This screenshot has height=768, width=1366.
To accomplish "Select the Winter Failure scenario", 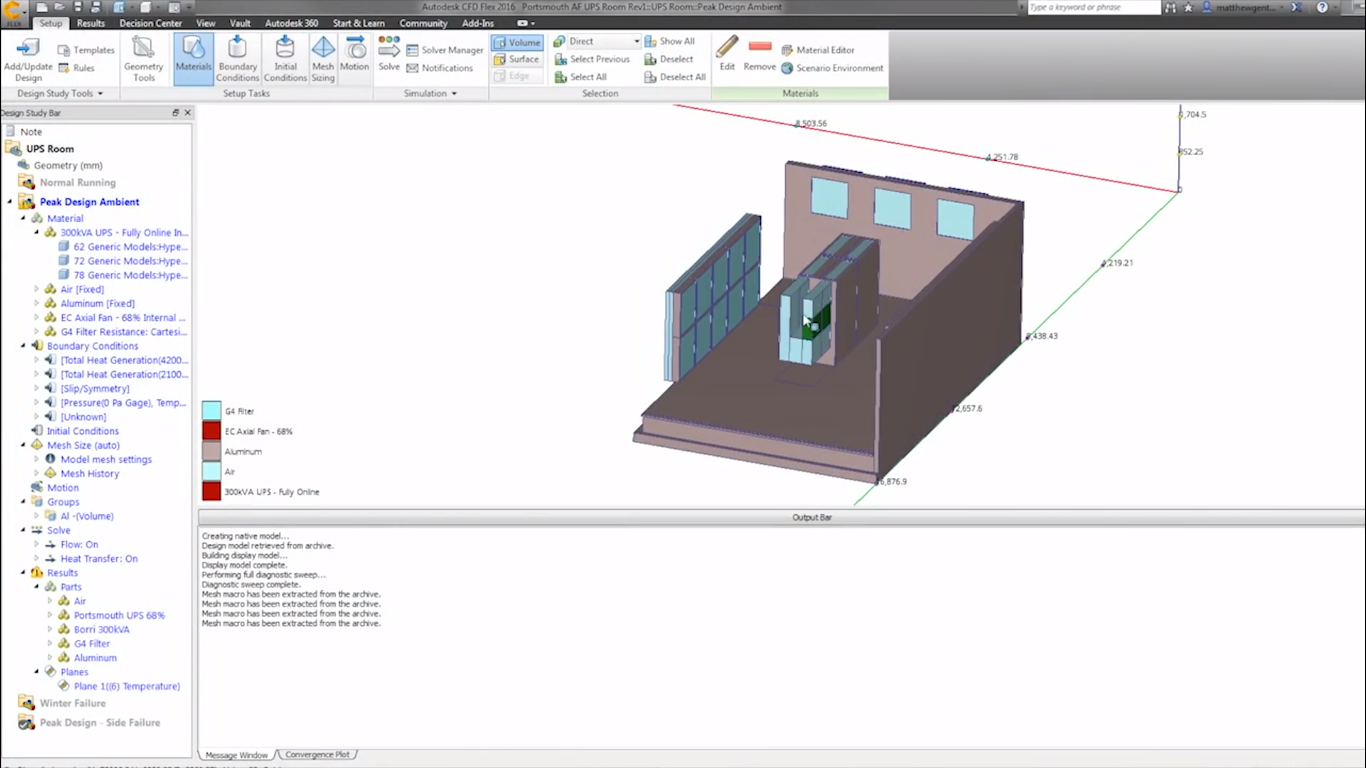I will coord(72,703).
